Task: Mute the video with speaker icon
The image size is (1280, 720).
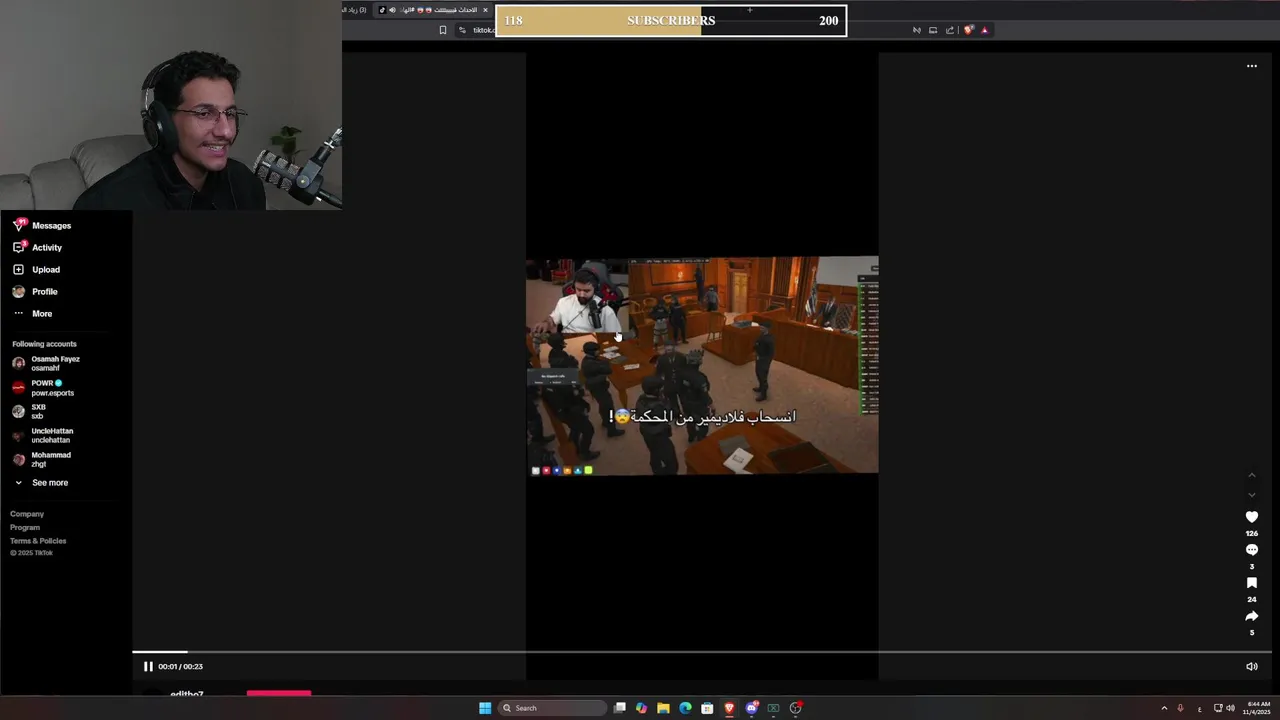Action: 1251,666
